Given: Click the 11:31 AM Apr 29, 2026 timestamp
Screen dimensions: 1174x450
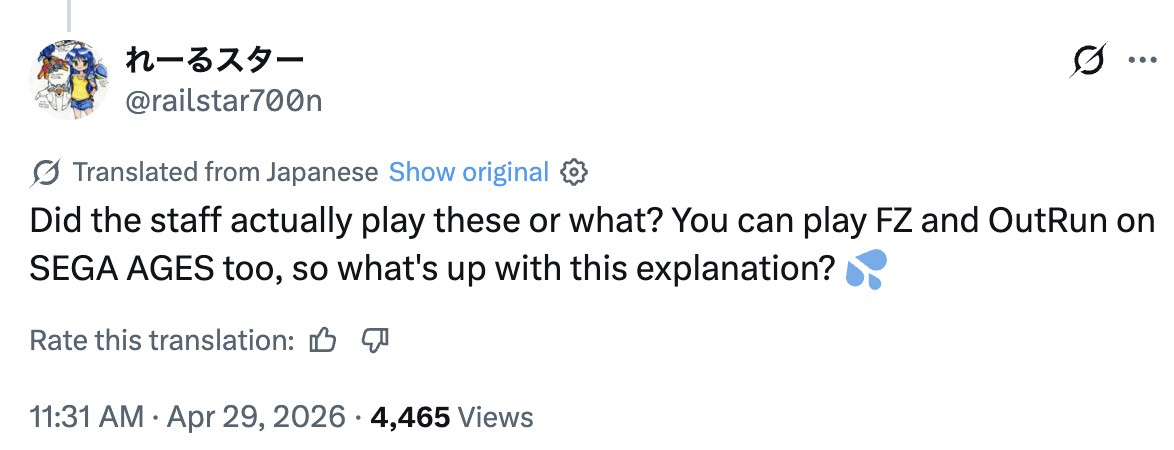Looking at the screenshot, I should (x=187, y=417).
